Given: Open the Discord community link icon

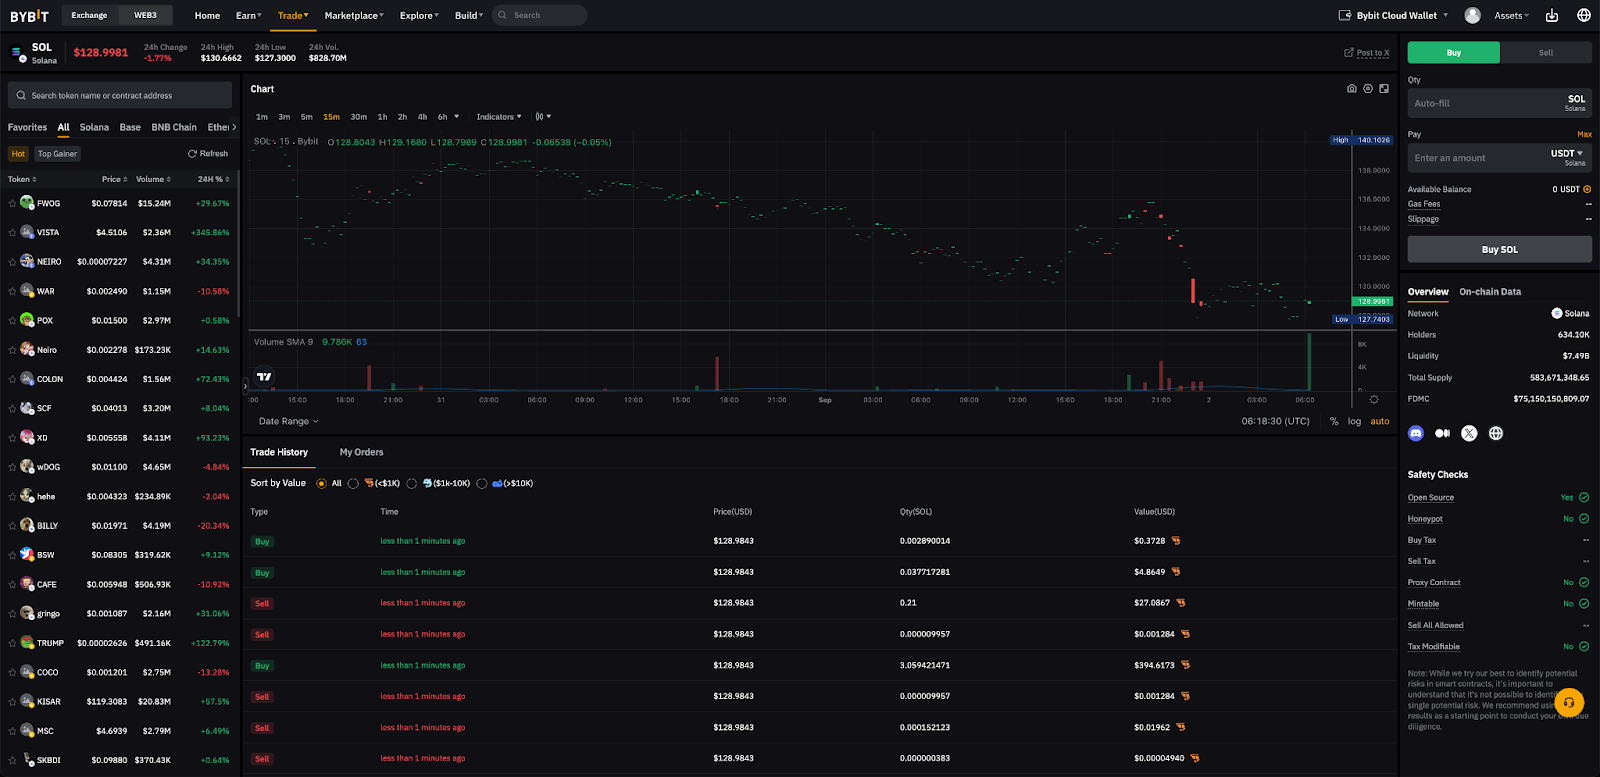Looking at the screenshot, I should click(1415, 433).
